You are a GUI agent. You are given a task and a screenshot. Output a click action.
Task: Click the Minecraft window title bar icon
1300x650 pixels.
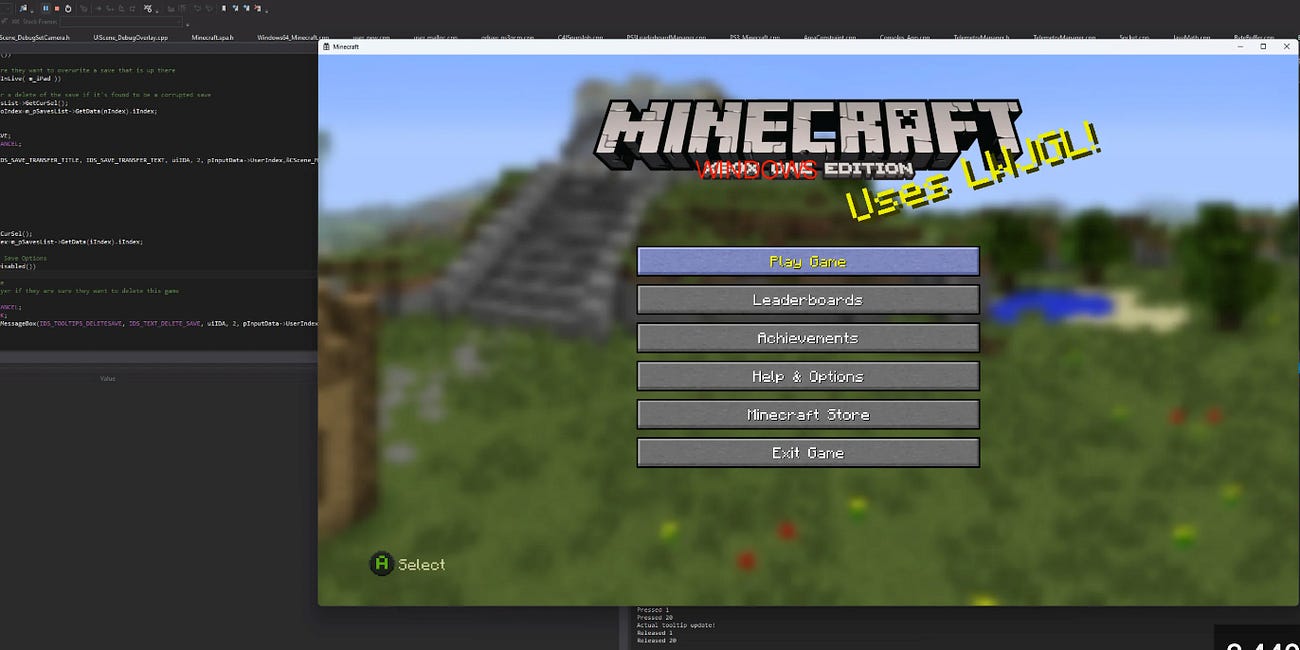(326, 47)
